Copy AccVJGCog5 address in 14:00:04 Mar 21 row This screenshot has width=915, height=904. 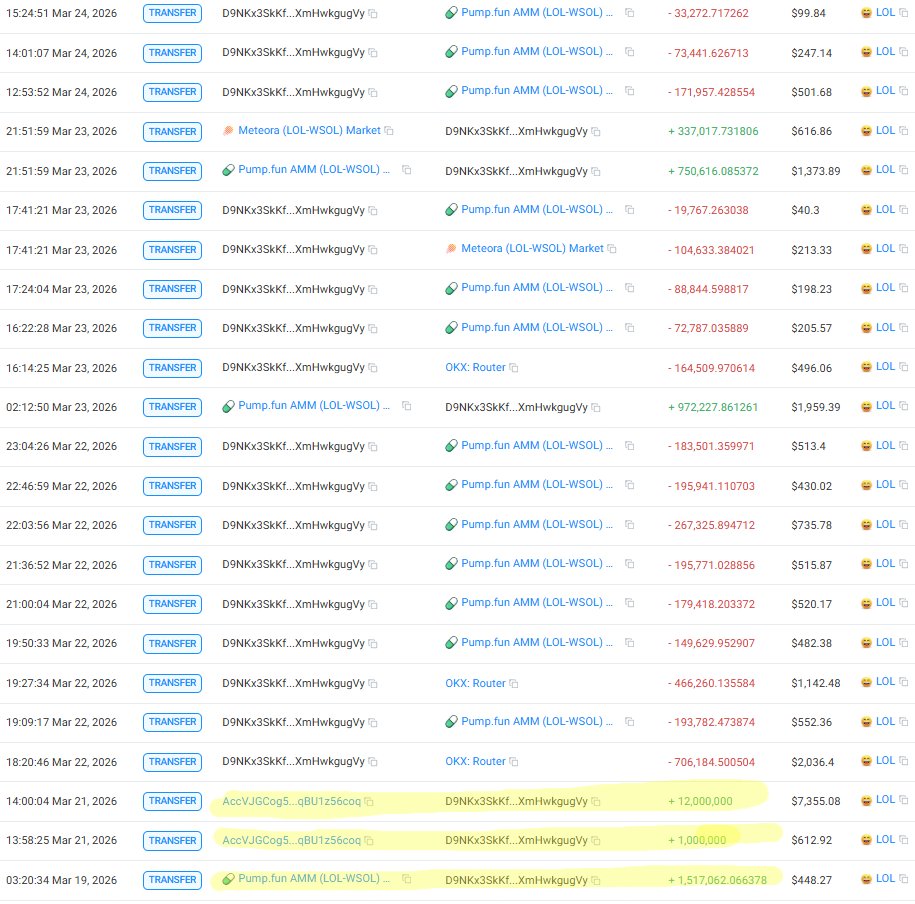[x=369, y=802]
